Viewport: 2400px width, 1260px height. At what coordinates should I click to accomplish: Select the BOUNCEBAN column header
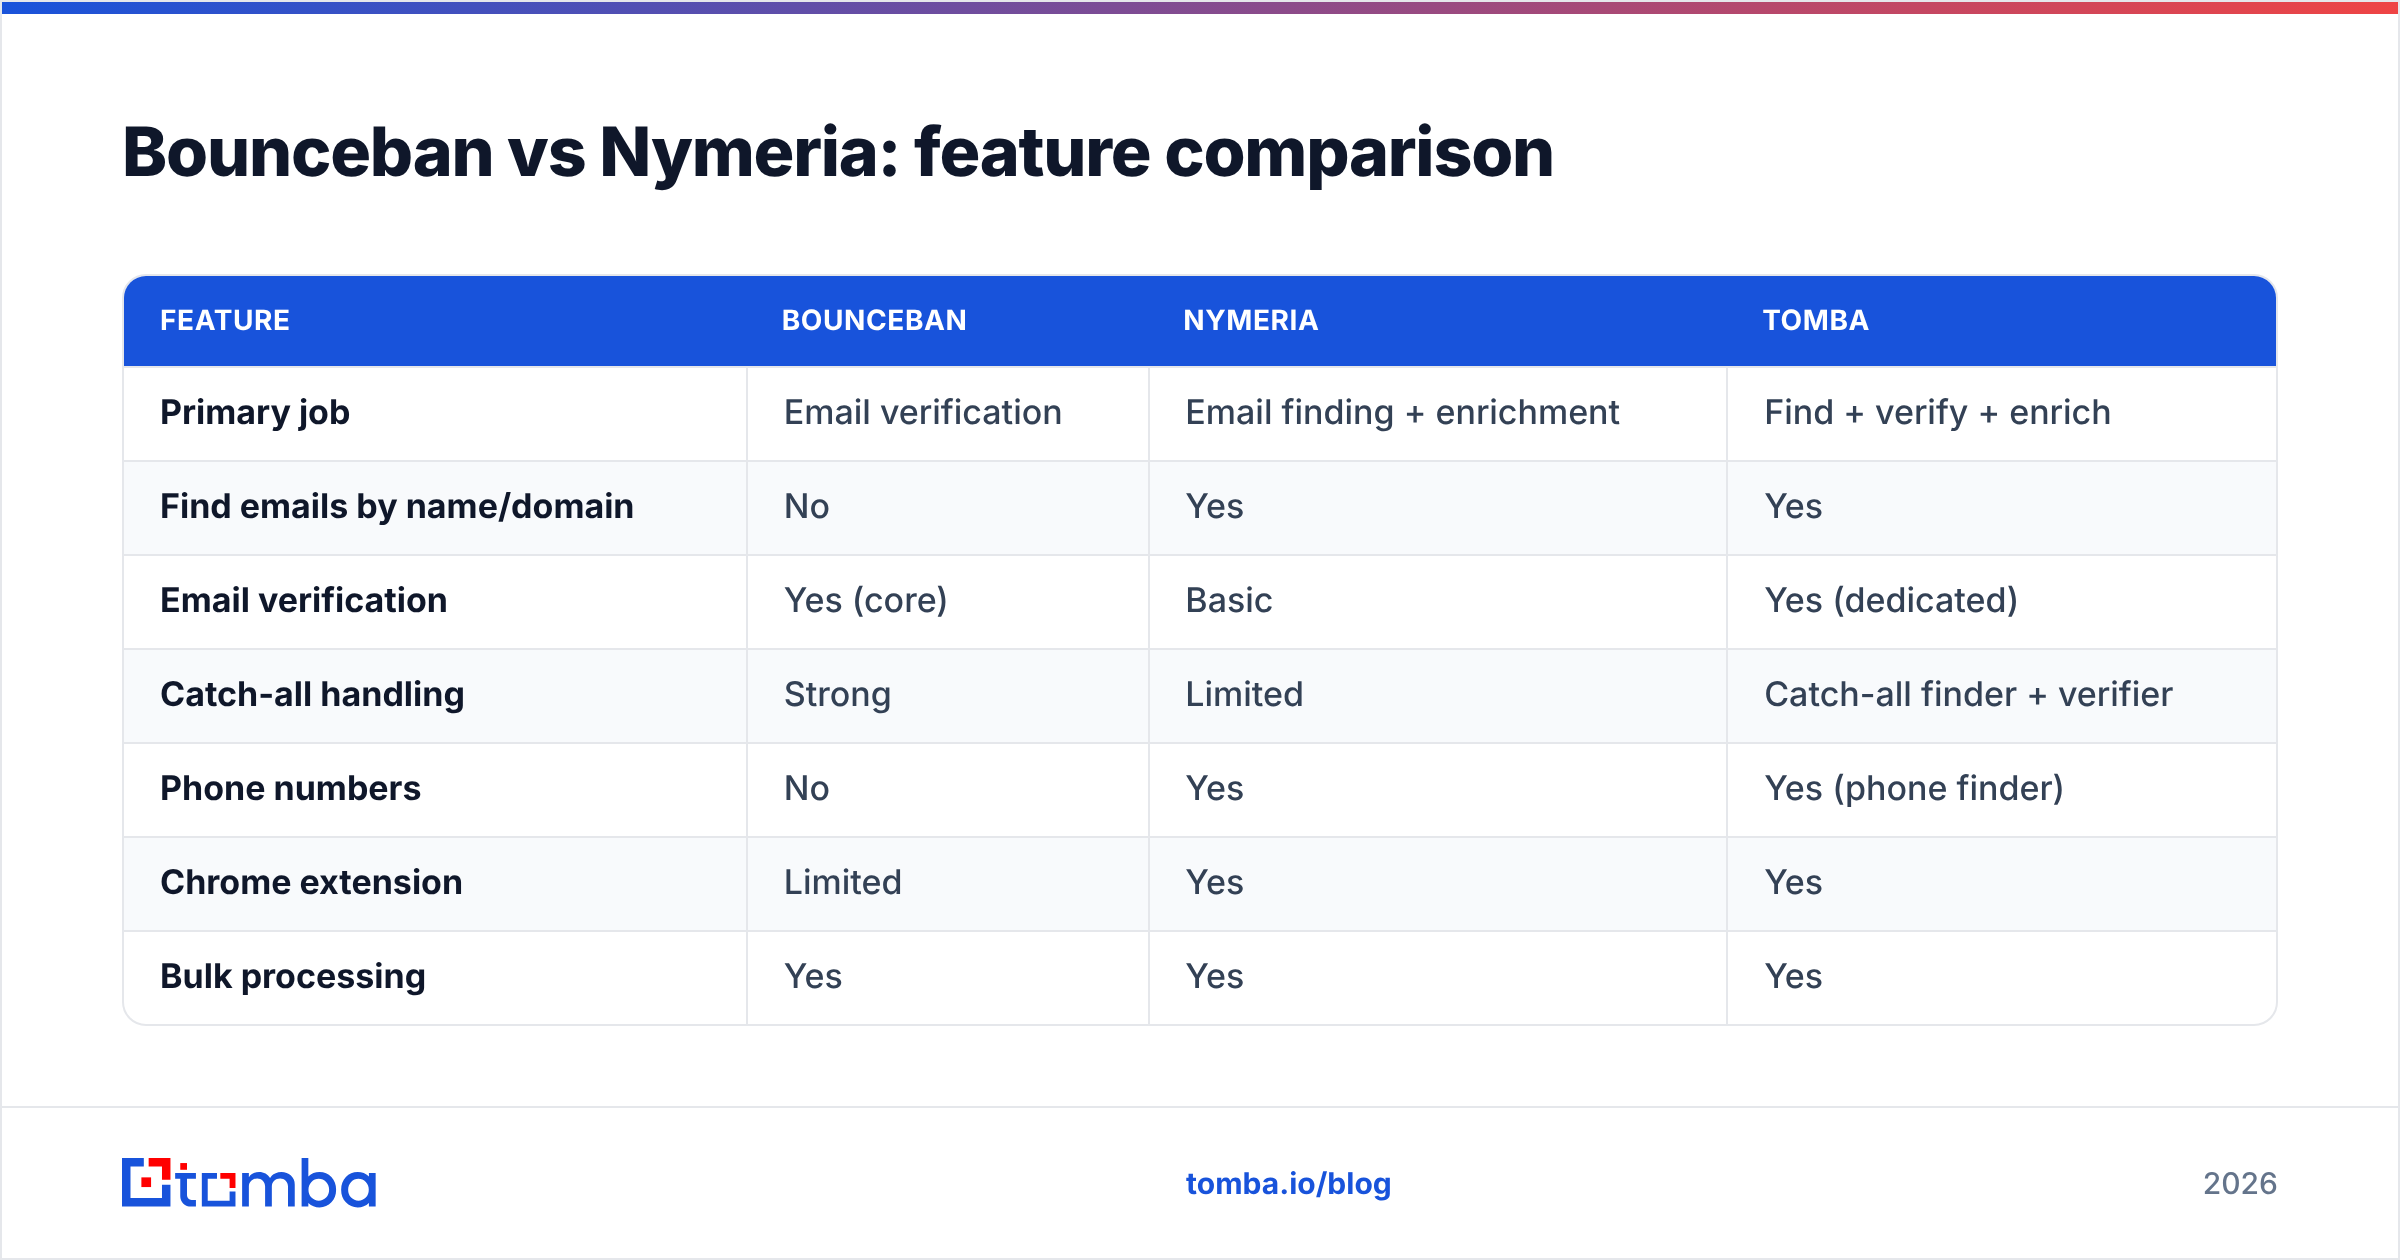(874, 320)
